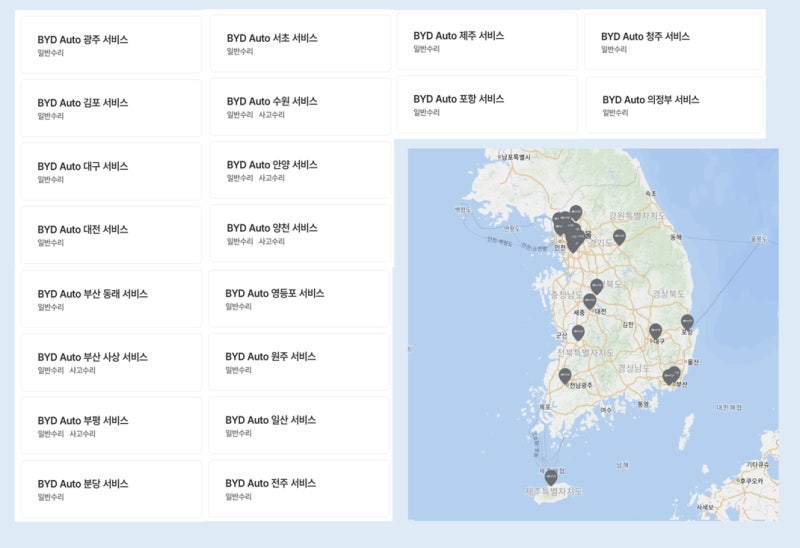Select the 청주 map pin in 충청북도

[597, 286]
